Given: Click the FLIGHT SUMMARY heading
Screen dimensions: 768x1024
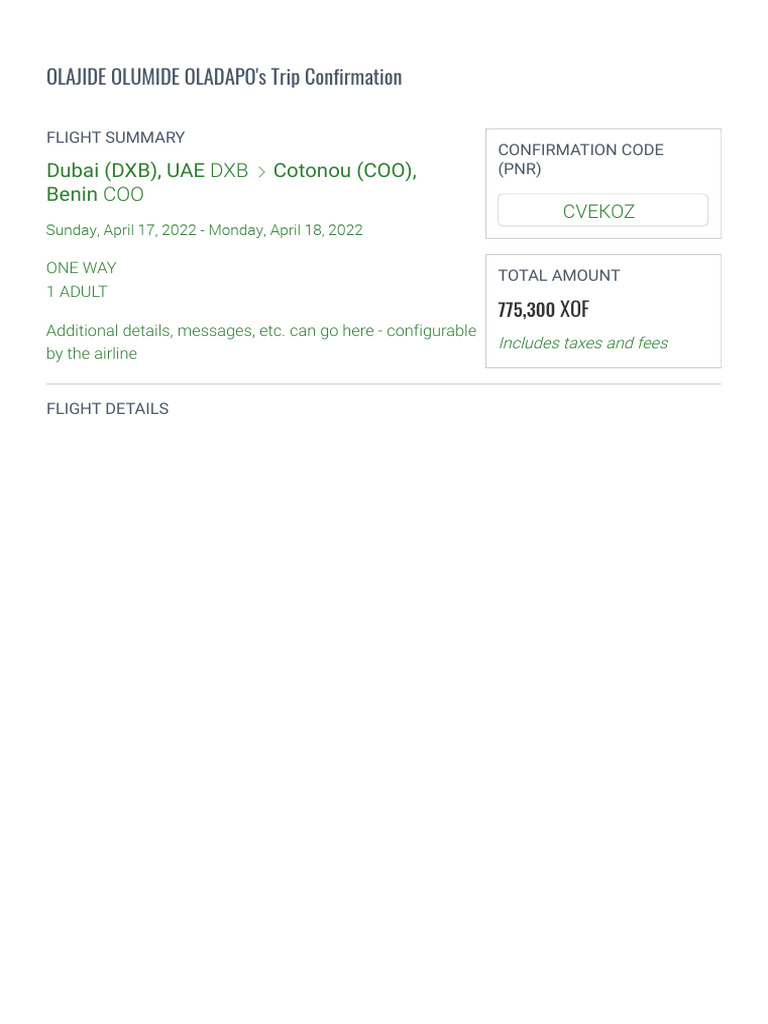Looking at the screenshot, I should [x=115, y=137].
